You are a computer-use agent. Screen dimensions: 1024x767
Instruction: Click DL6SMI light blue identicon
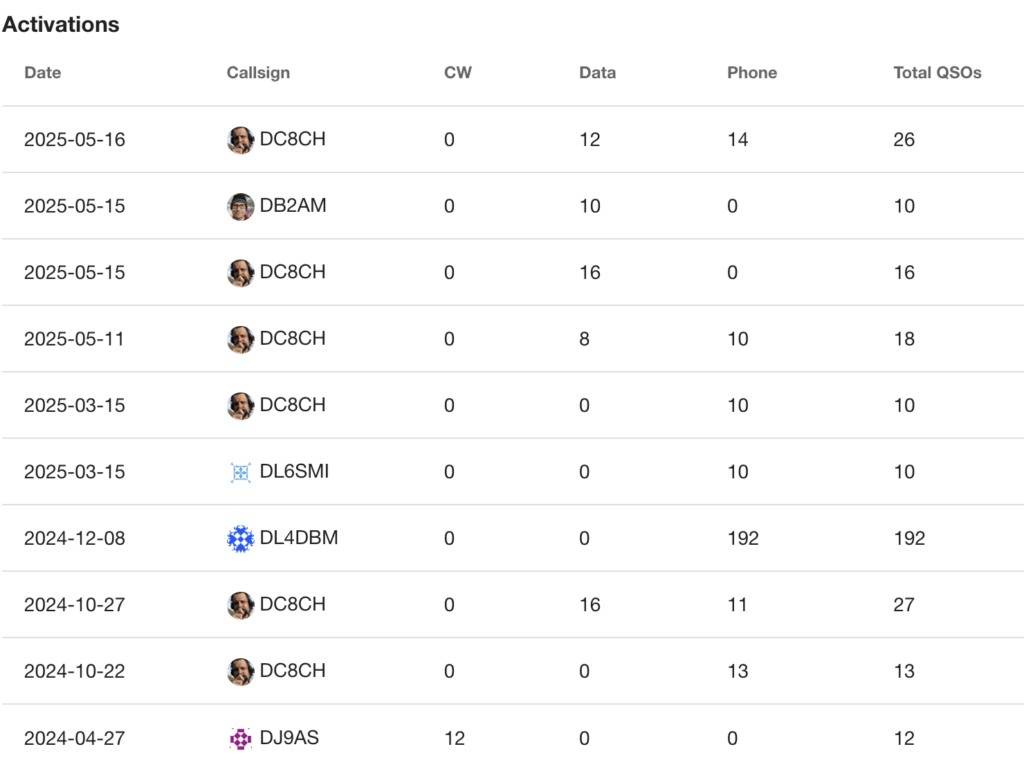tap(240, 472)
